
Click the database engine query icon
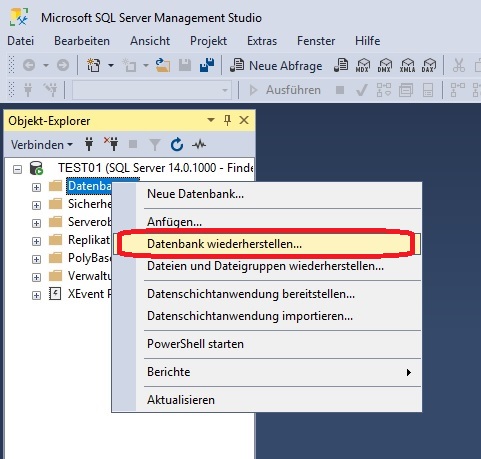(341, 65)
